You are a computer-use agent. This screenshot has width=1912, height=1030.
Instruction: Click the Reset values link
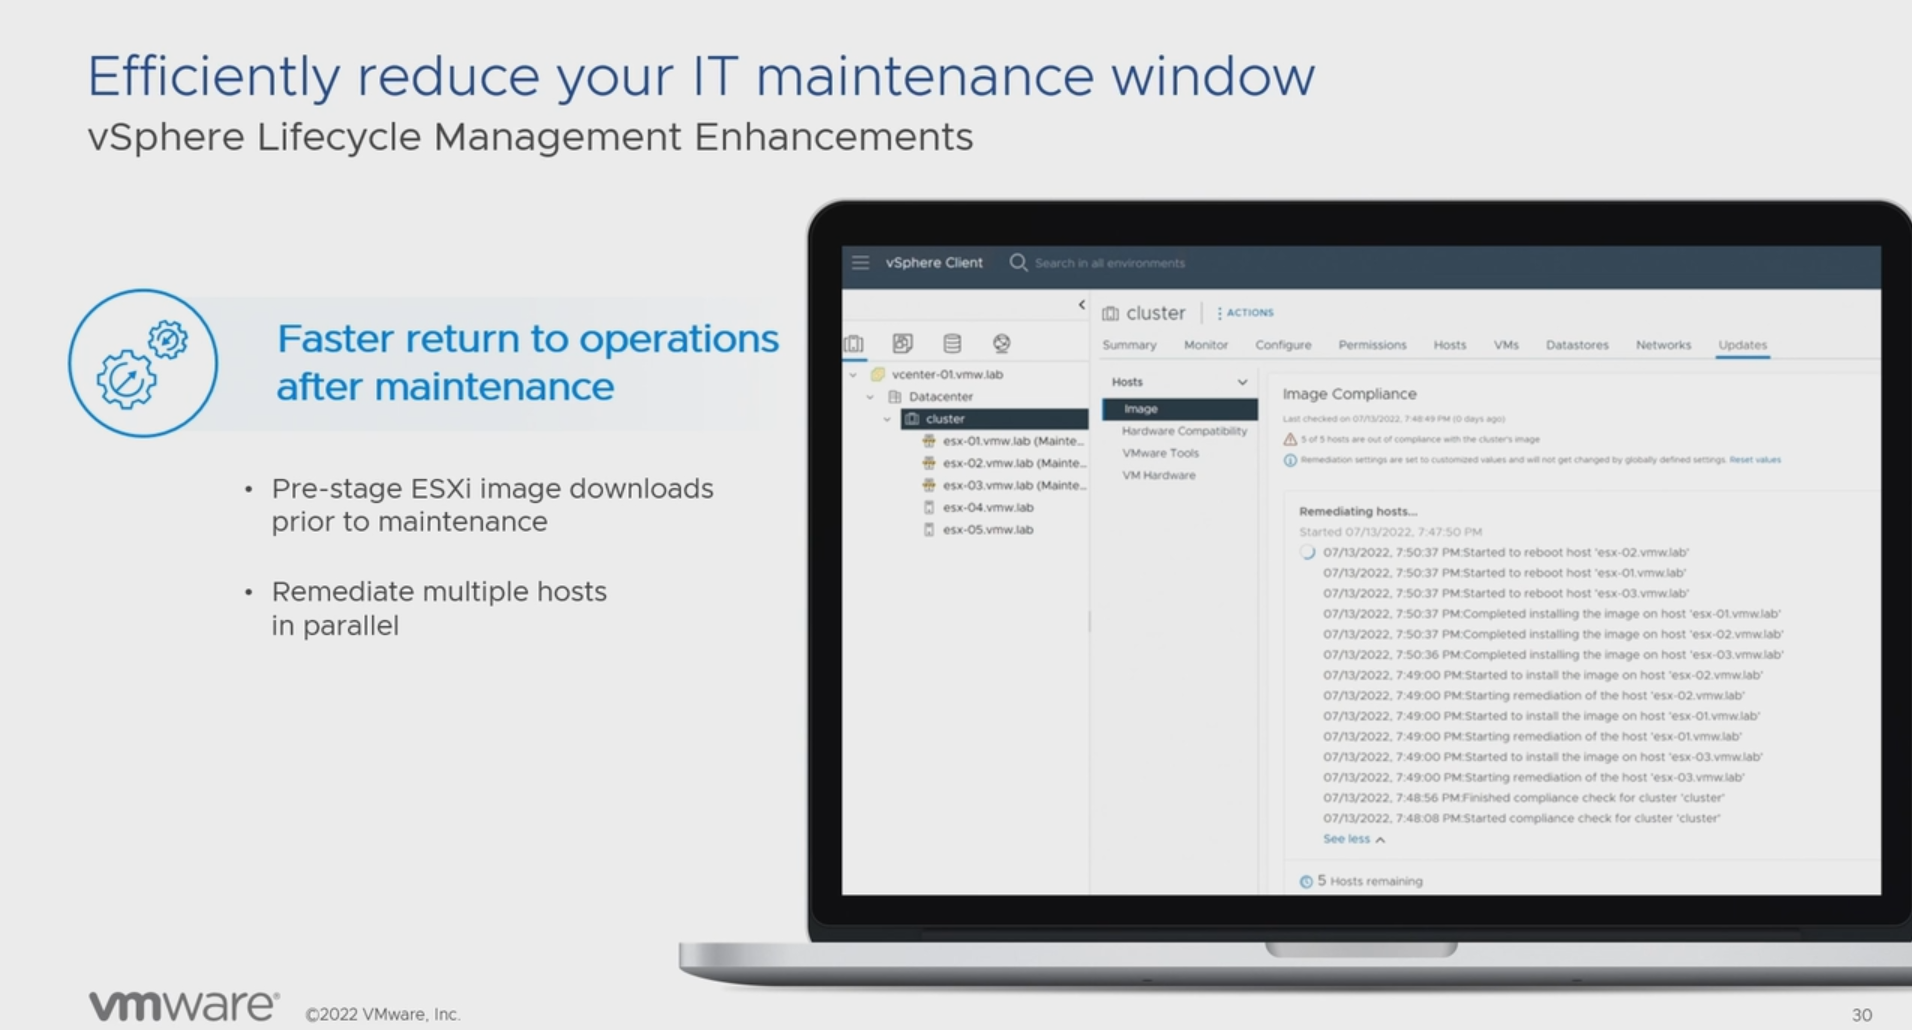click(1755, 460)
